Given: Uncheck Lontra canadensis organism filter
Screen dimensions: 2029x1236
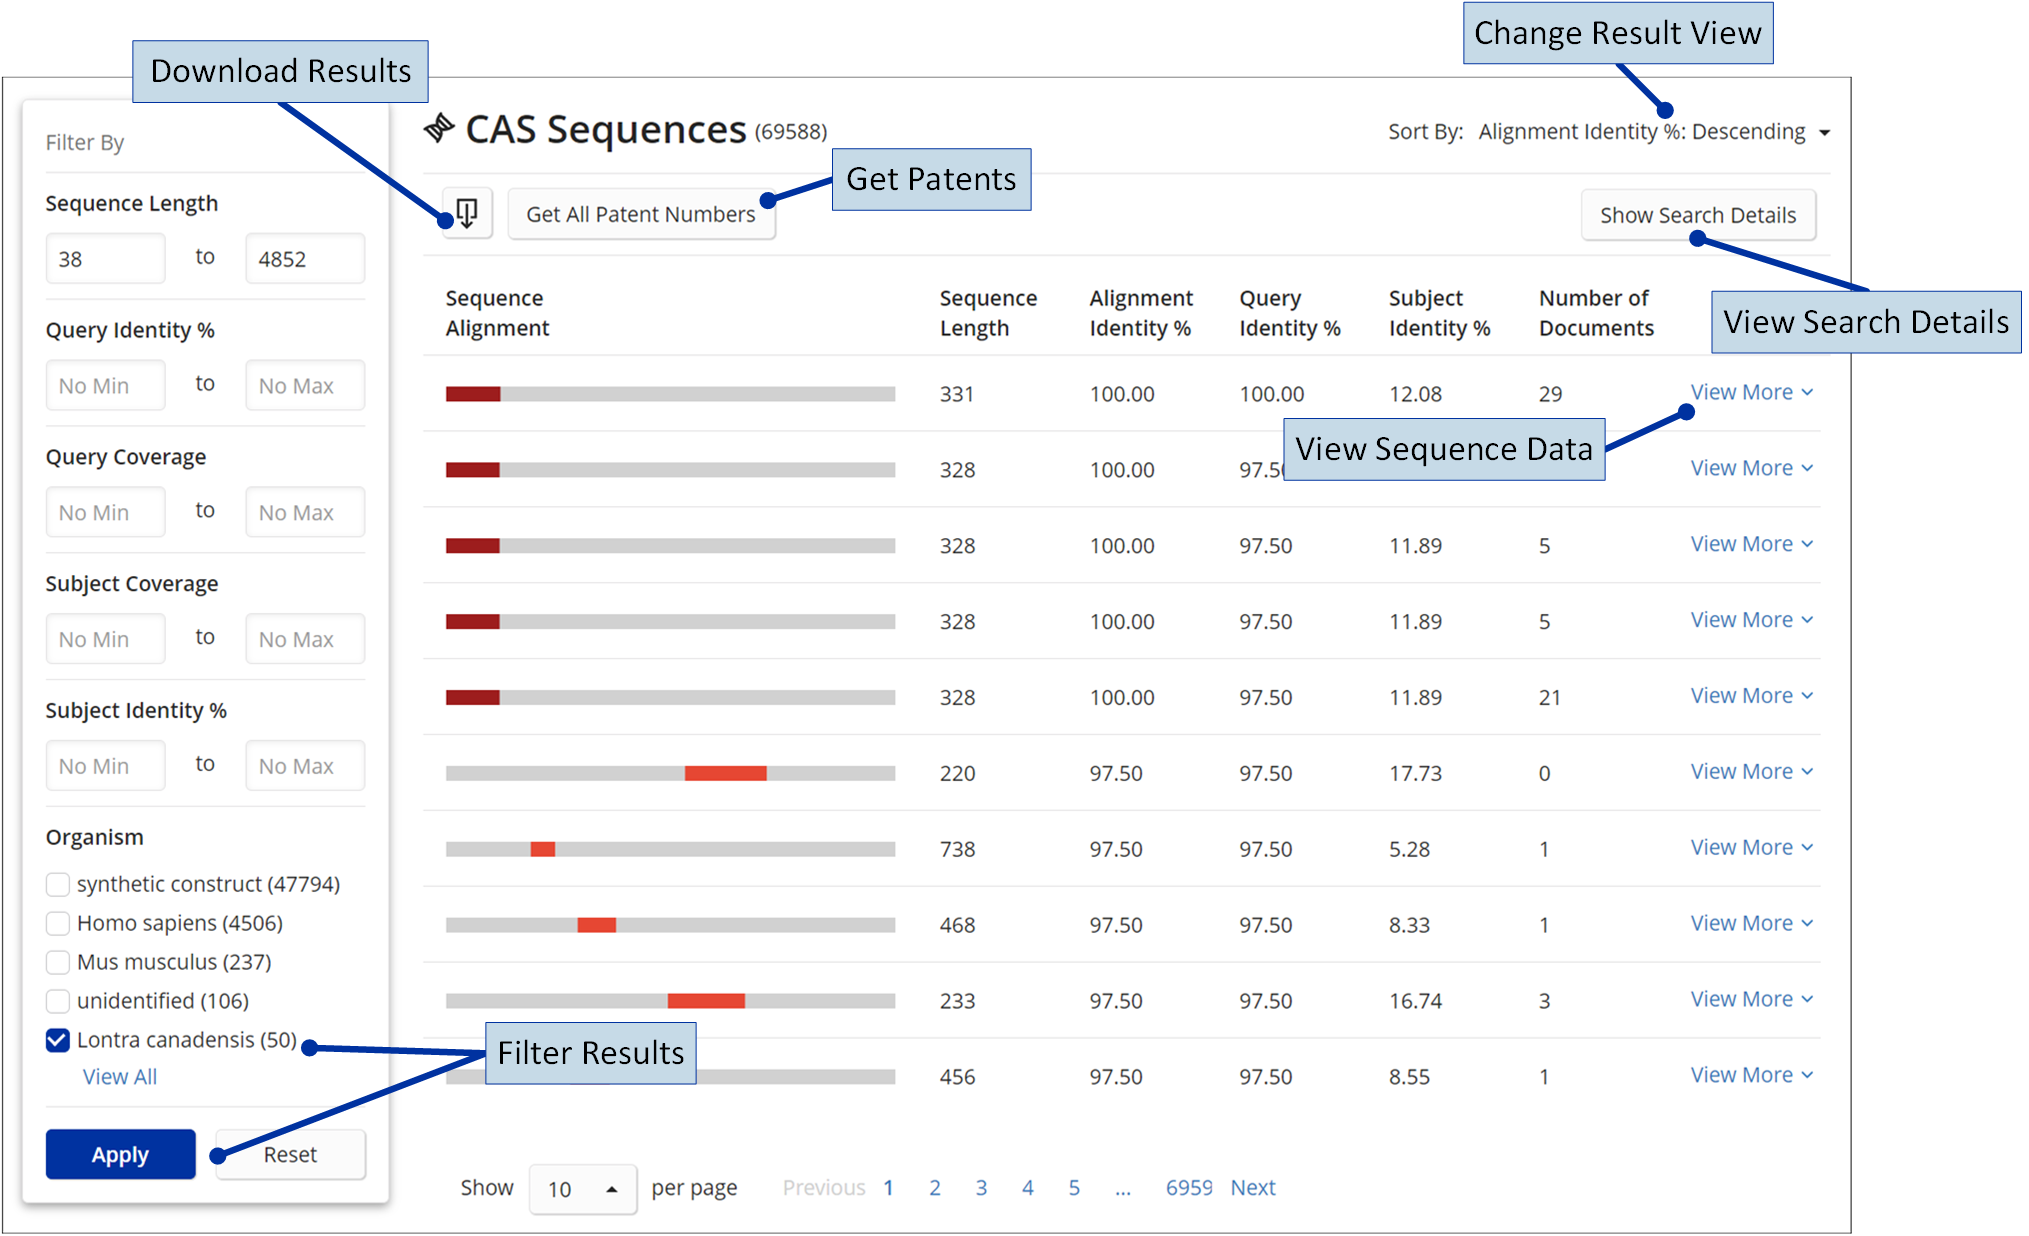Looking at the screenshot, I should pos(58,1040).
